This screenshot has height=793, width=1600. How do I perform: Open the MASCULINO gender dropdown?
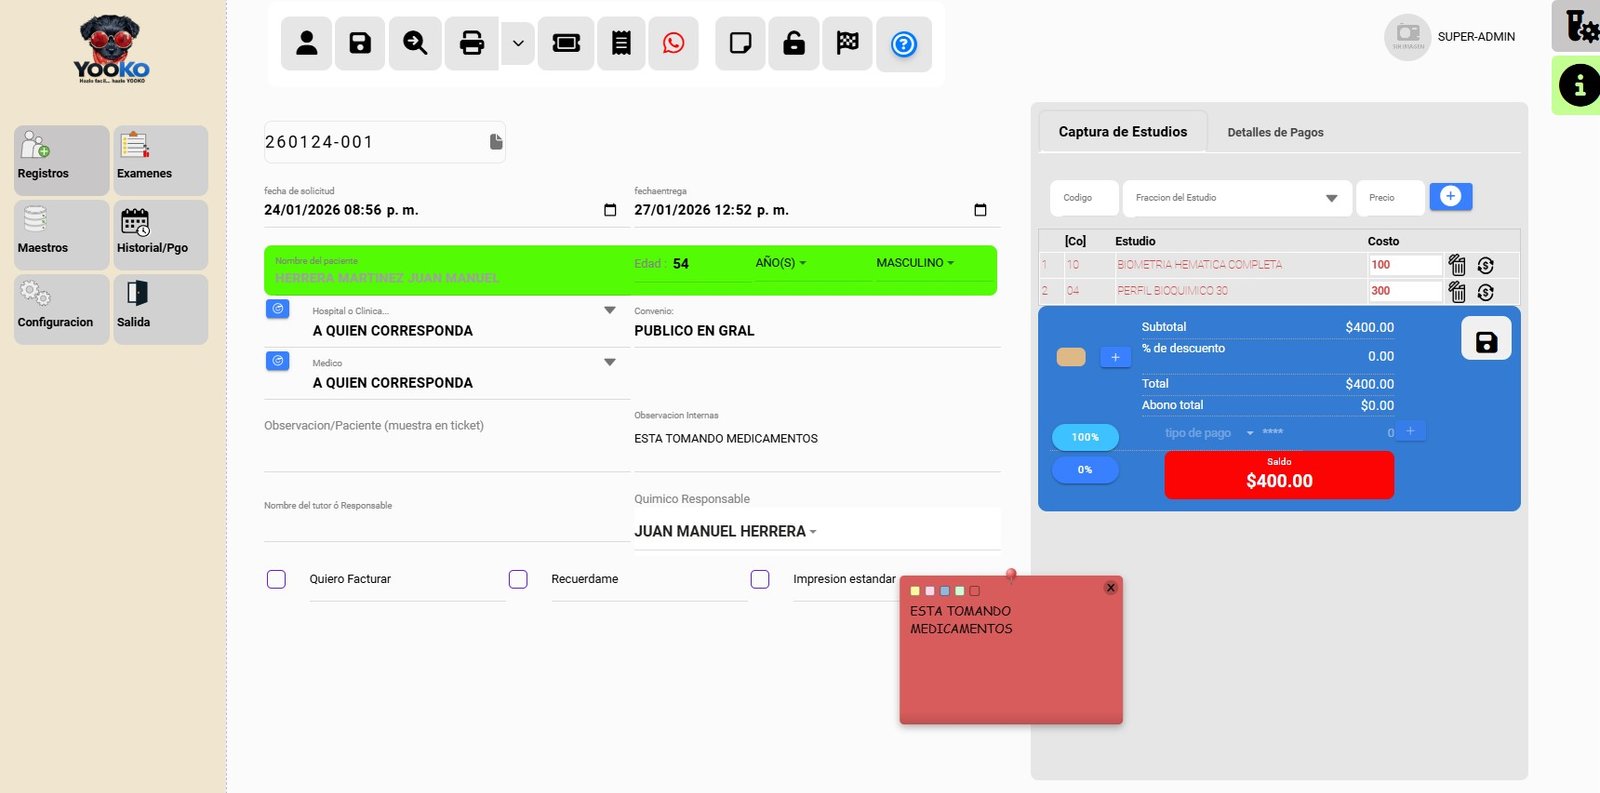pos(914,263)
